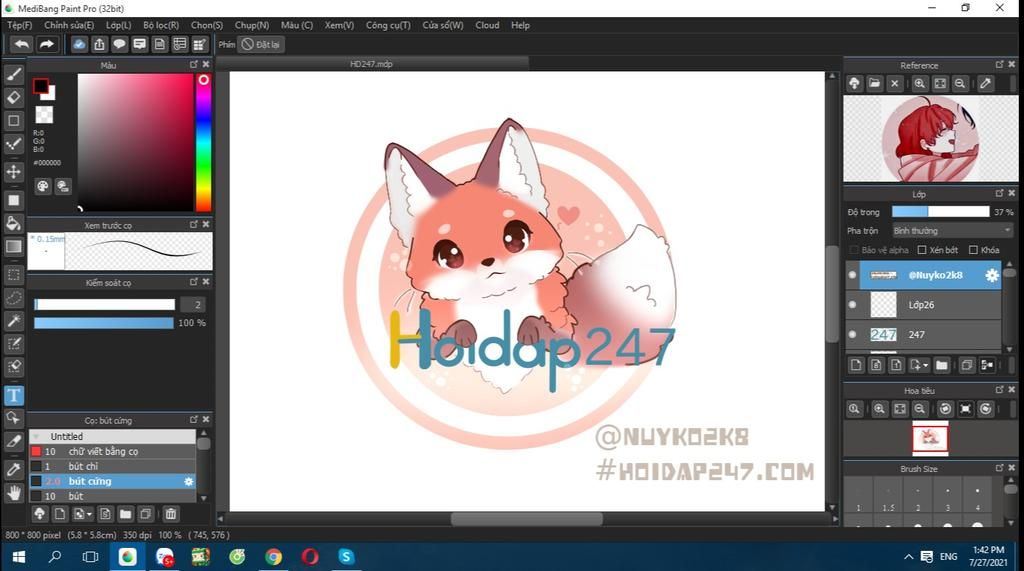The height and width of the screenshot is (571, 1024).
Task: Select the chữ viết bằng cọ brush
Action: pos(112,451)
